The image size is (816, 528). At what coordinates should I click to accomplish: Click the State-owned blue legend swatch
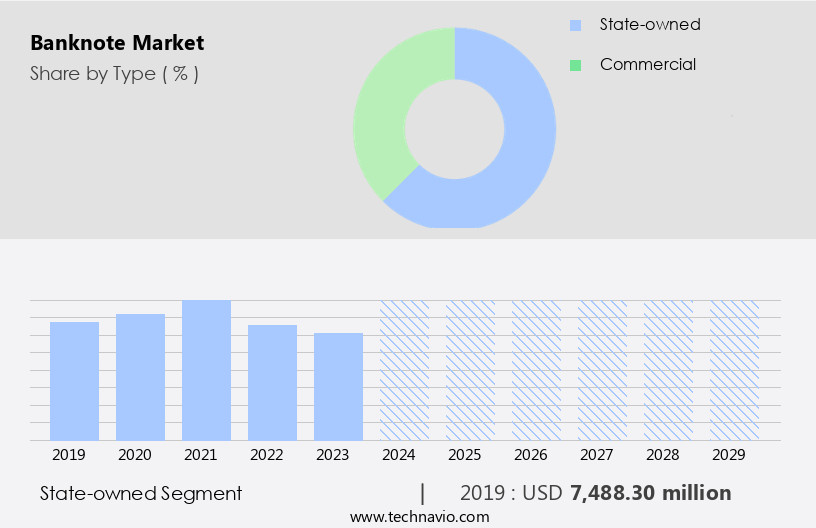(x=575, y=25)
